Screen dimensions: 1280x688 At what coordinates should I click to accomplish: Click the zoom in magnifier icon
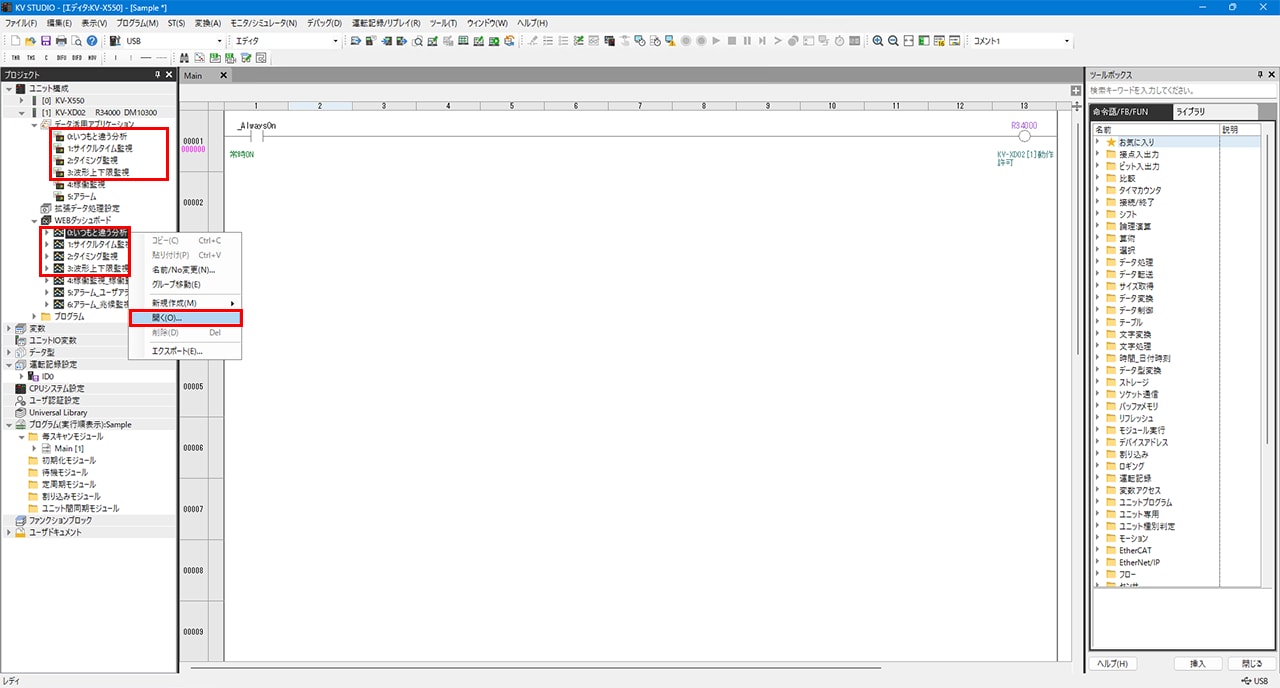point(878,41)
